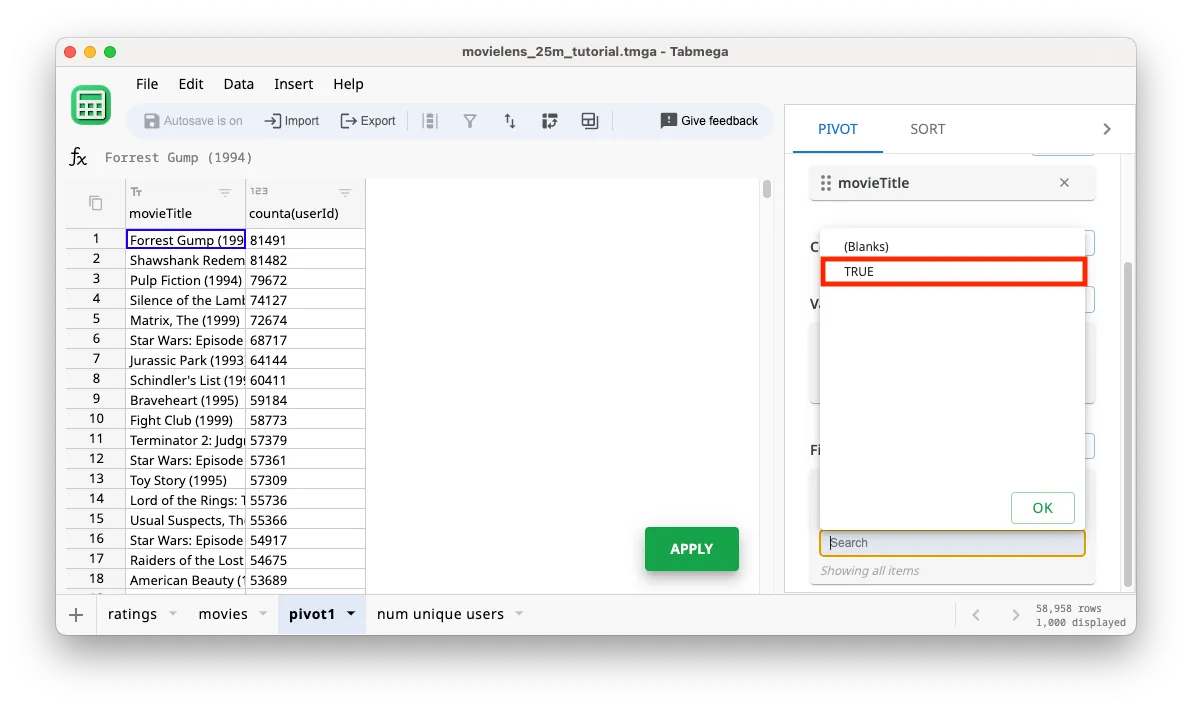This screenshot has height=709, width=1192.
Task: Select (Blanks) in the filter list
Action: coord(866,246)
